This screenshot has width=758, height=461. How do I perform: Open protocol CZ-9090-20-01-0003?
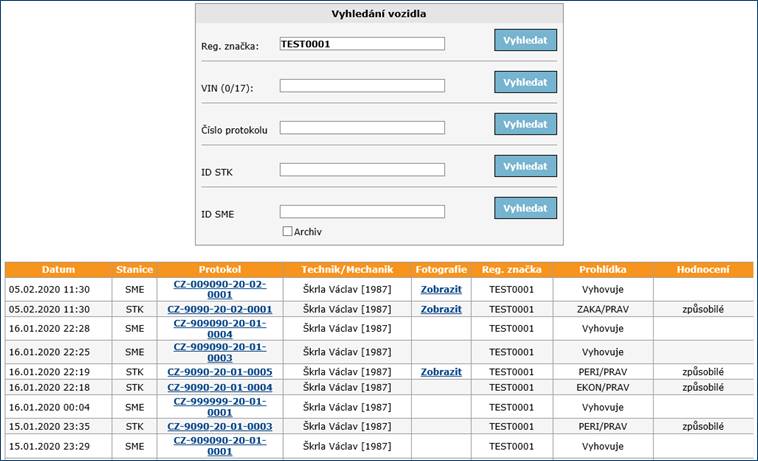click(220, 427)
